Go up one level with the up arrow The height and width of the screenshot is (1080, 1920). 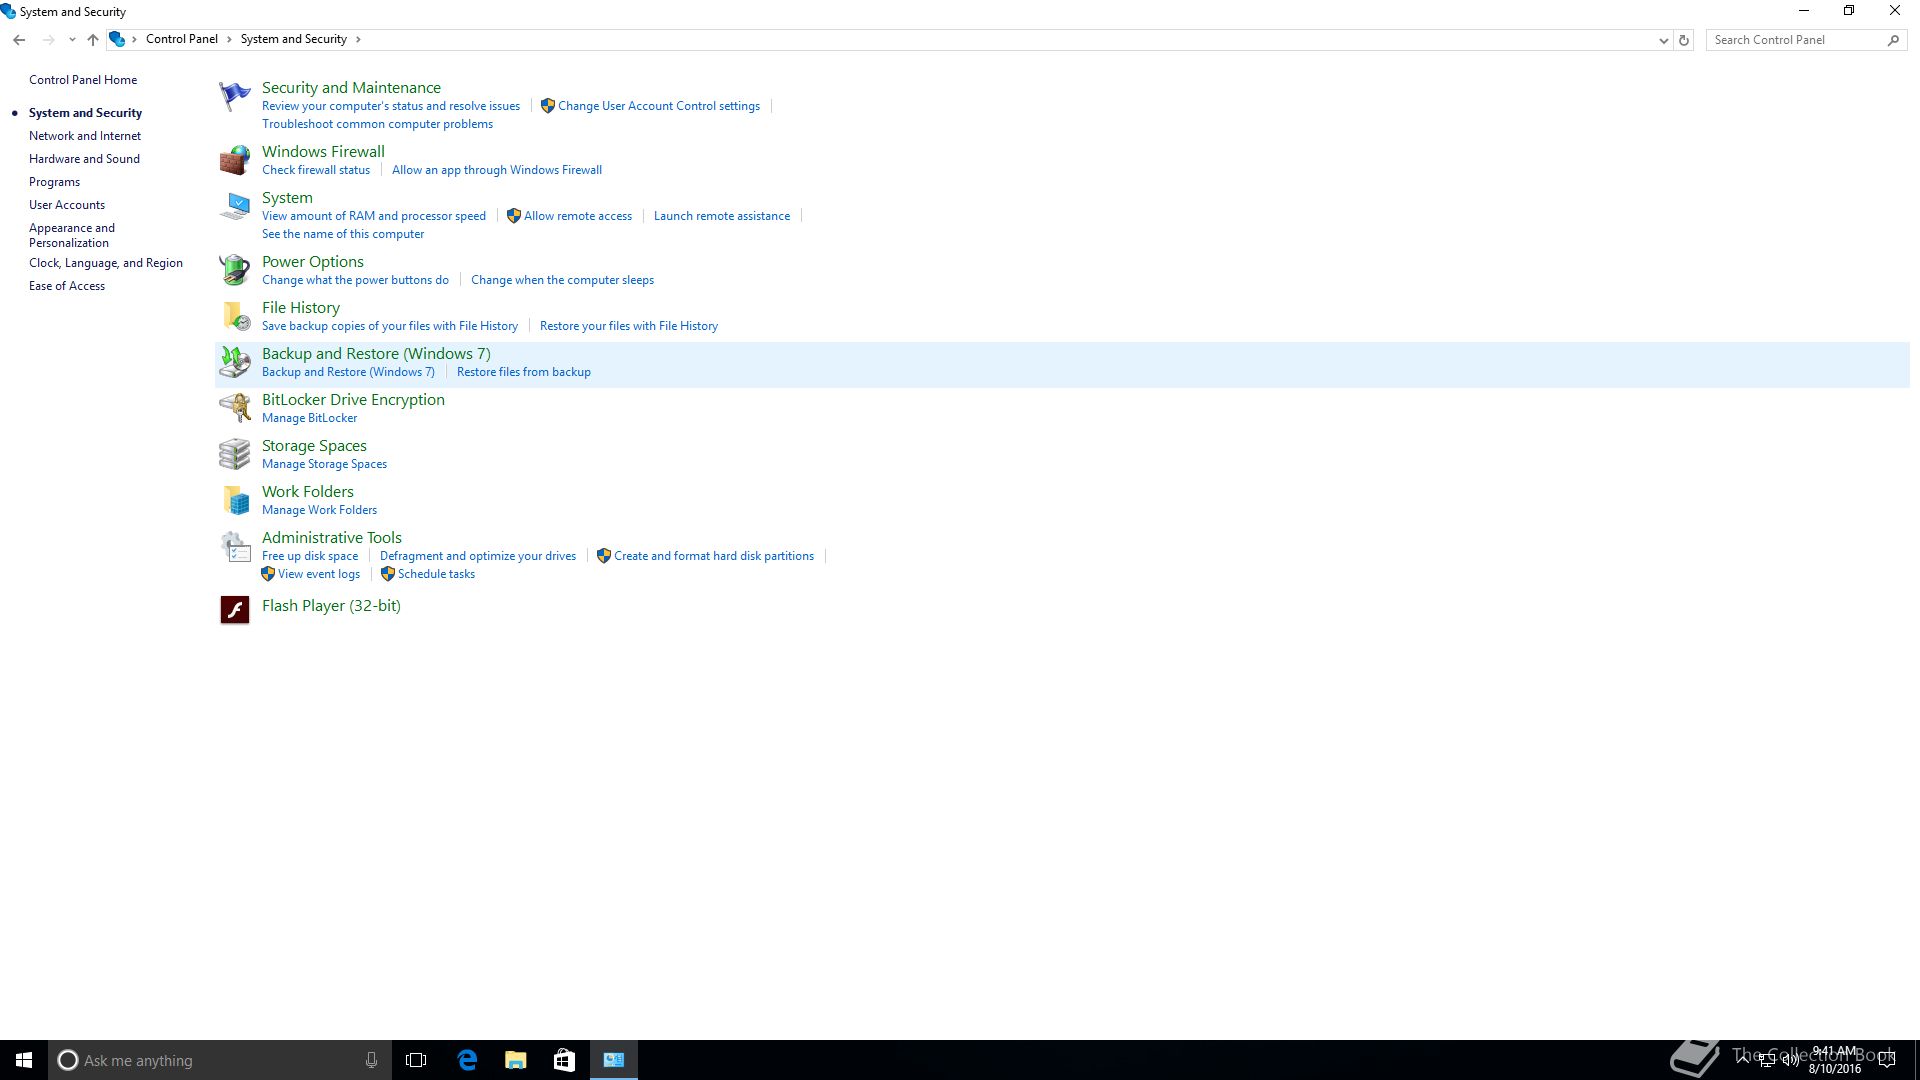click(x=93, y=40)
